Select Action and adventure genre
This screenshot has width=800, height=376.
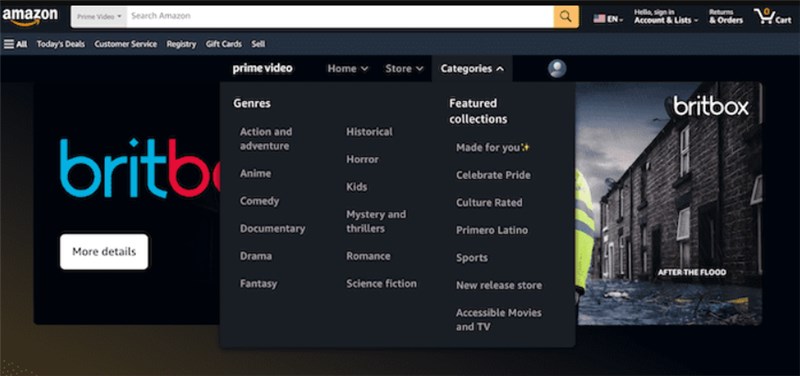pyautogui.click(x=266, y=139)
